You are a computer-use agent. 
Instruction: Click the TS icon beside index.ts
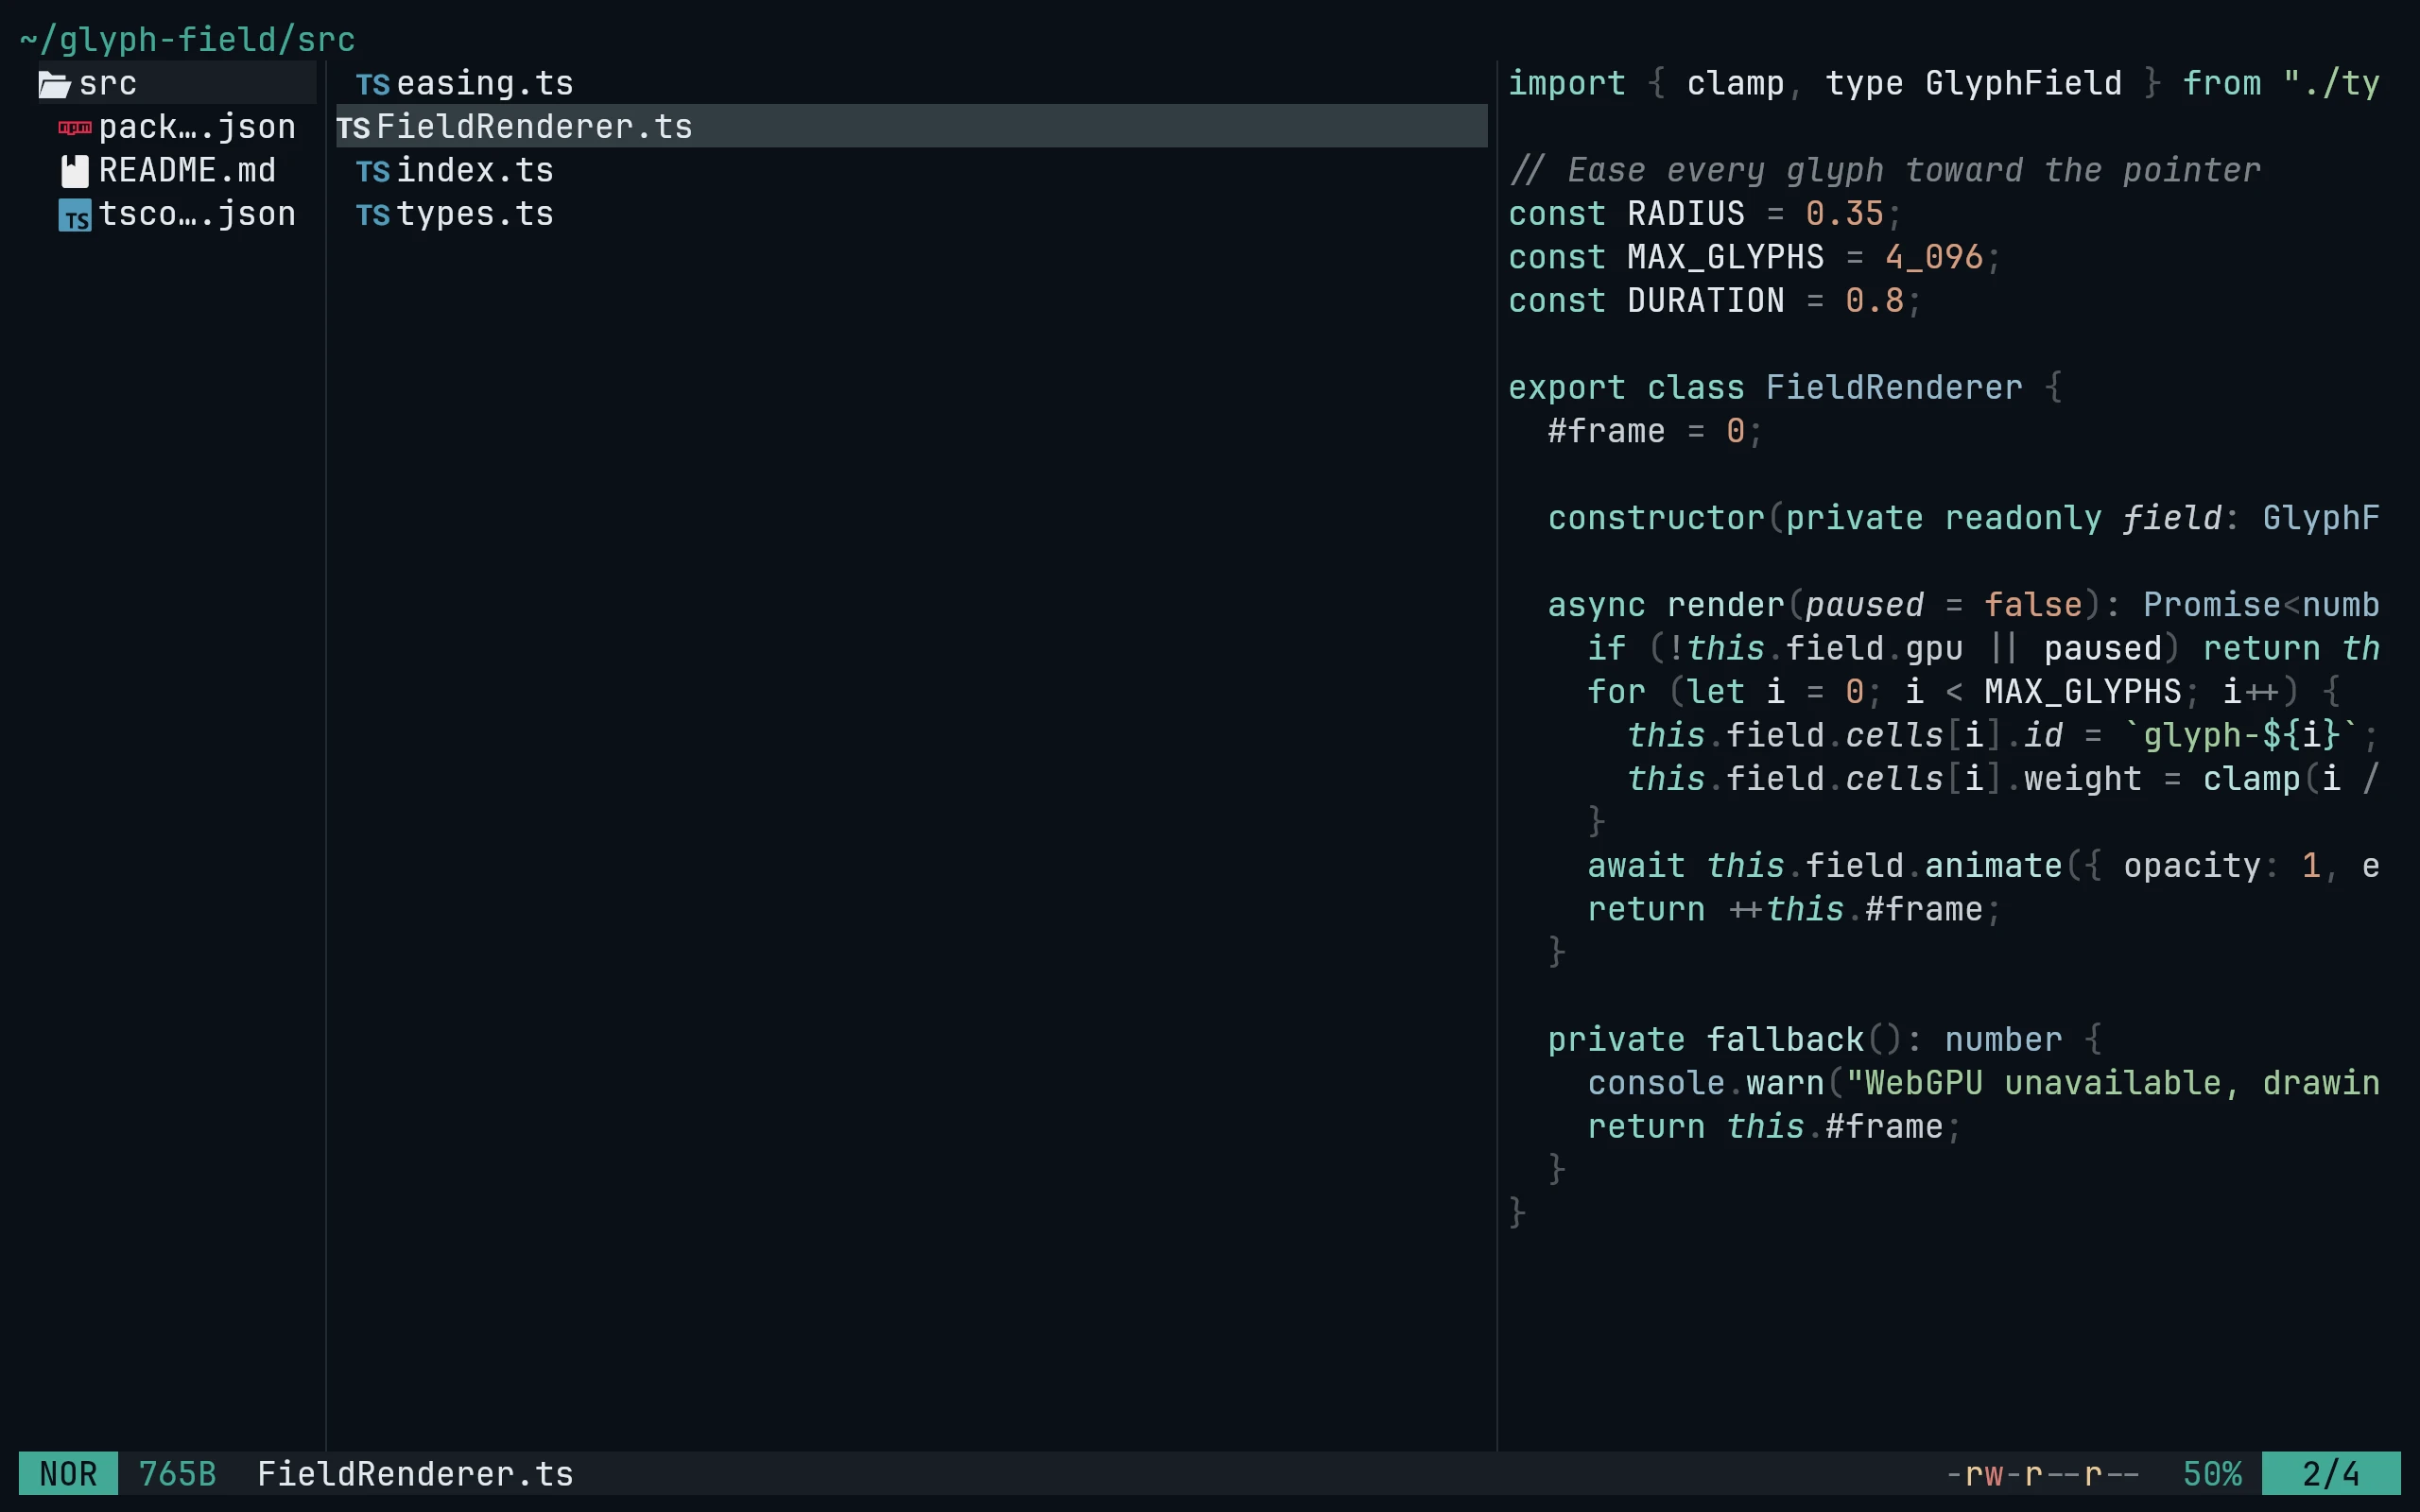tap(373, 172)
